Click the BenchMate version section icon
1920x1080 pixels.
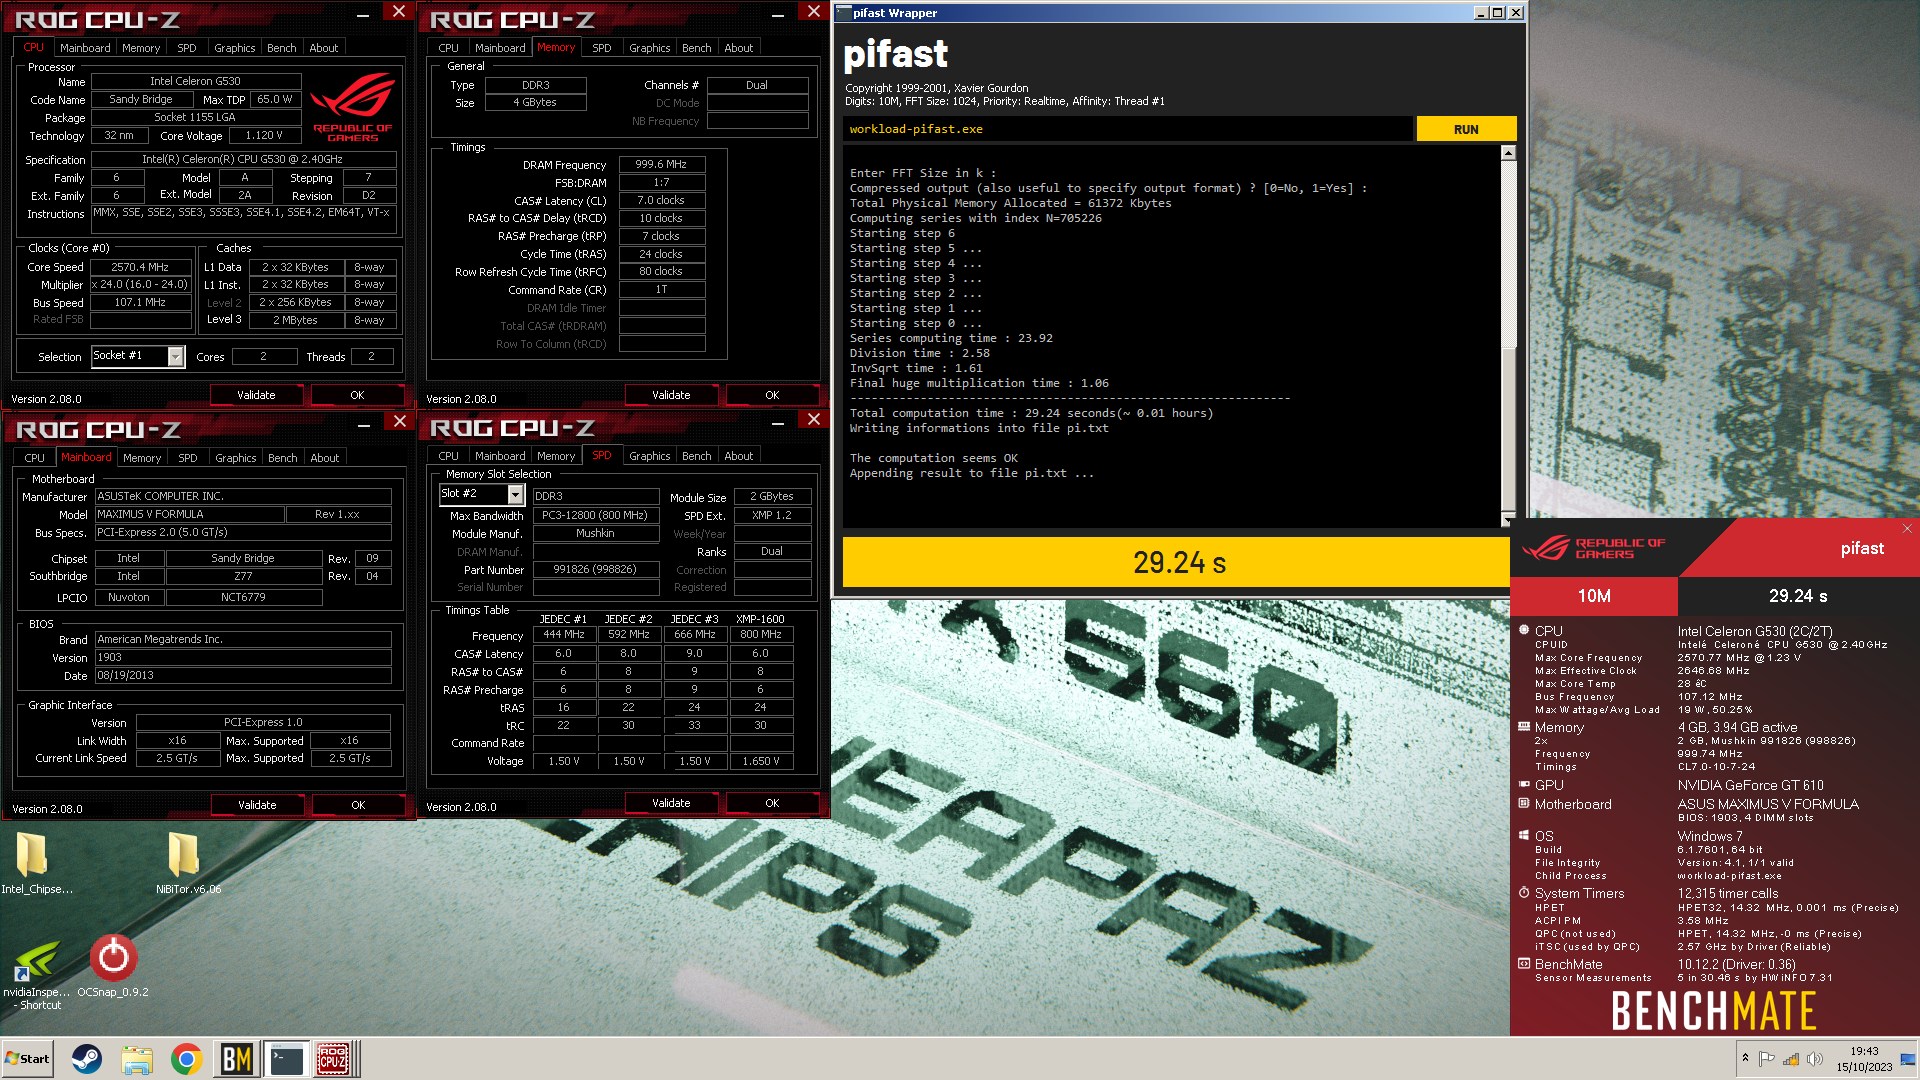click(1524, 963)
